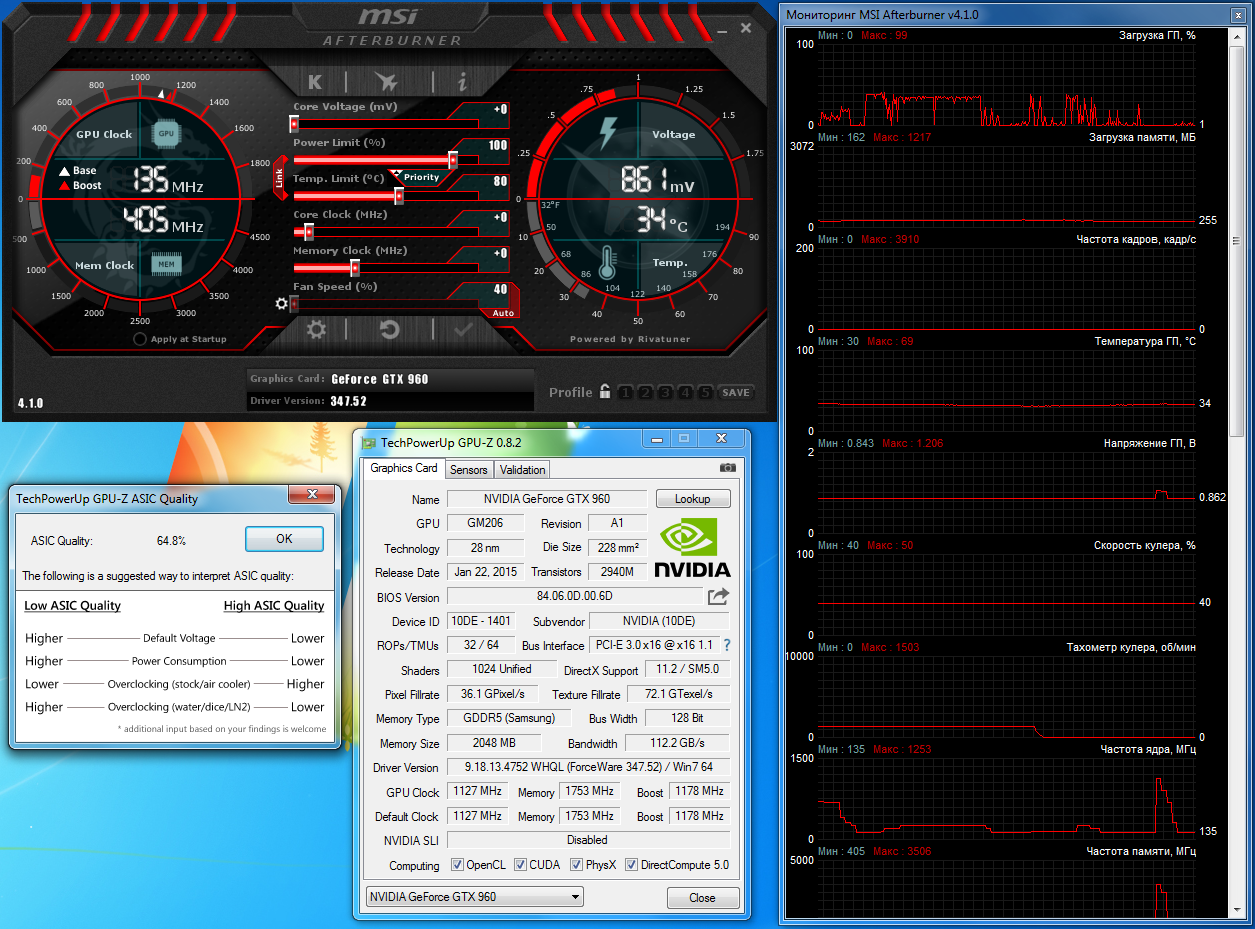Toggle the OpenCL checkbox
The height and width of the screenshot is (929, 1255).
tap(457, 865)
